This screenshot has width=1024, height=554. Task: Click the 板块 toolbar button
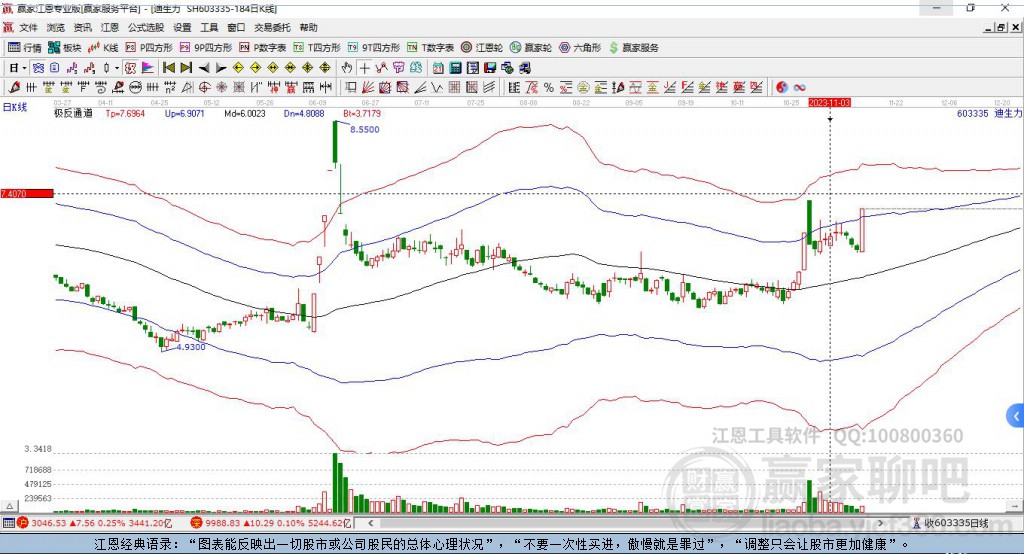point(65,48)
